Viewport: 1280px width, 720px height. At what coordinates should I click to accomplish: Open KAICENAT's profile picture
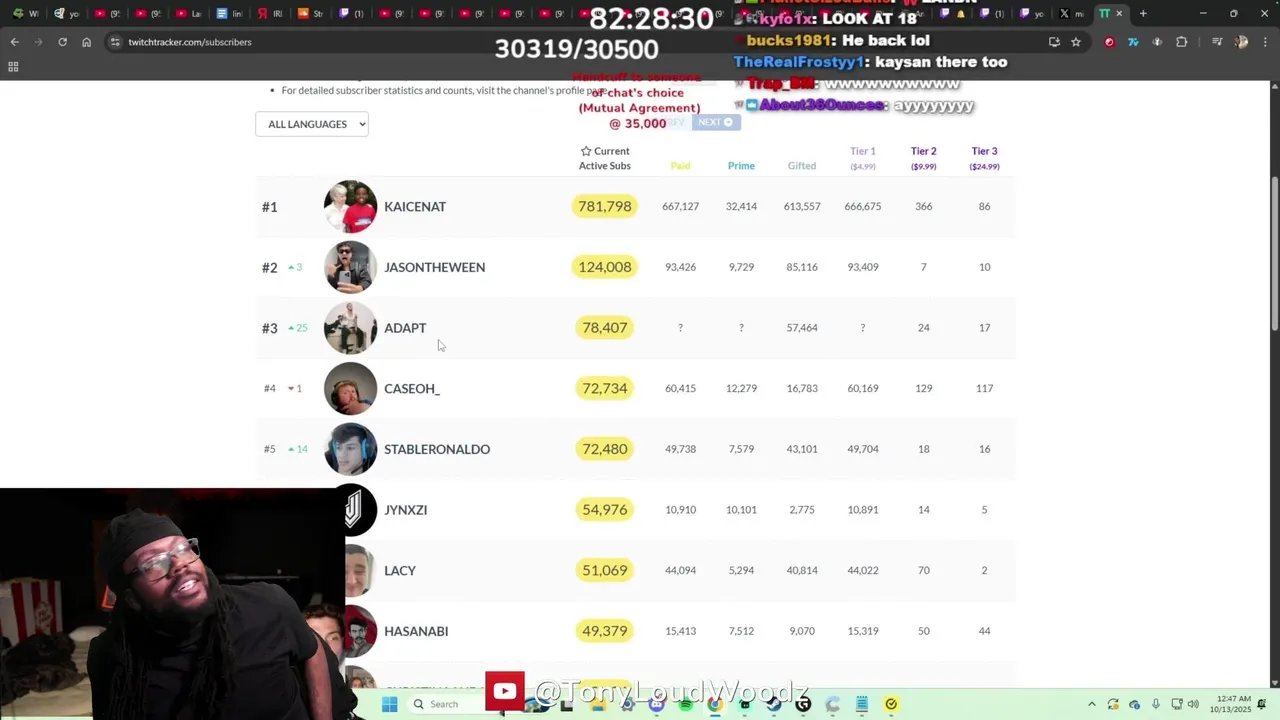(350, 206)
